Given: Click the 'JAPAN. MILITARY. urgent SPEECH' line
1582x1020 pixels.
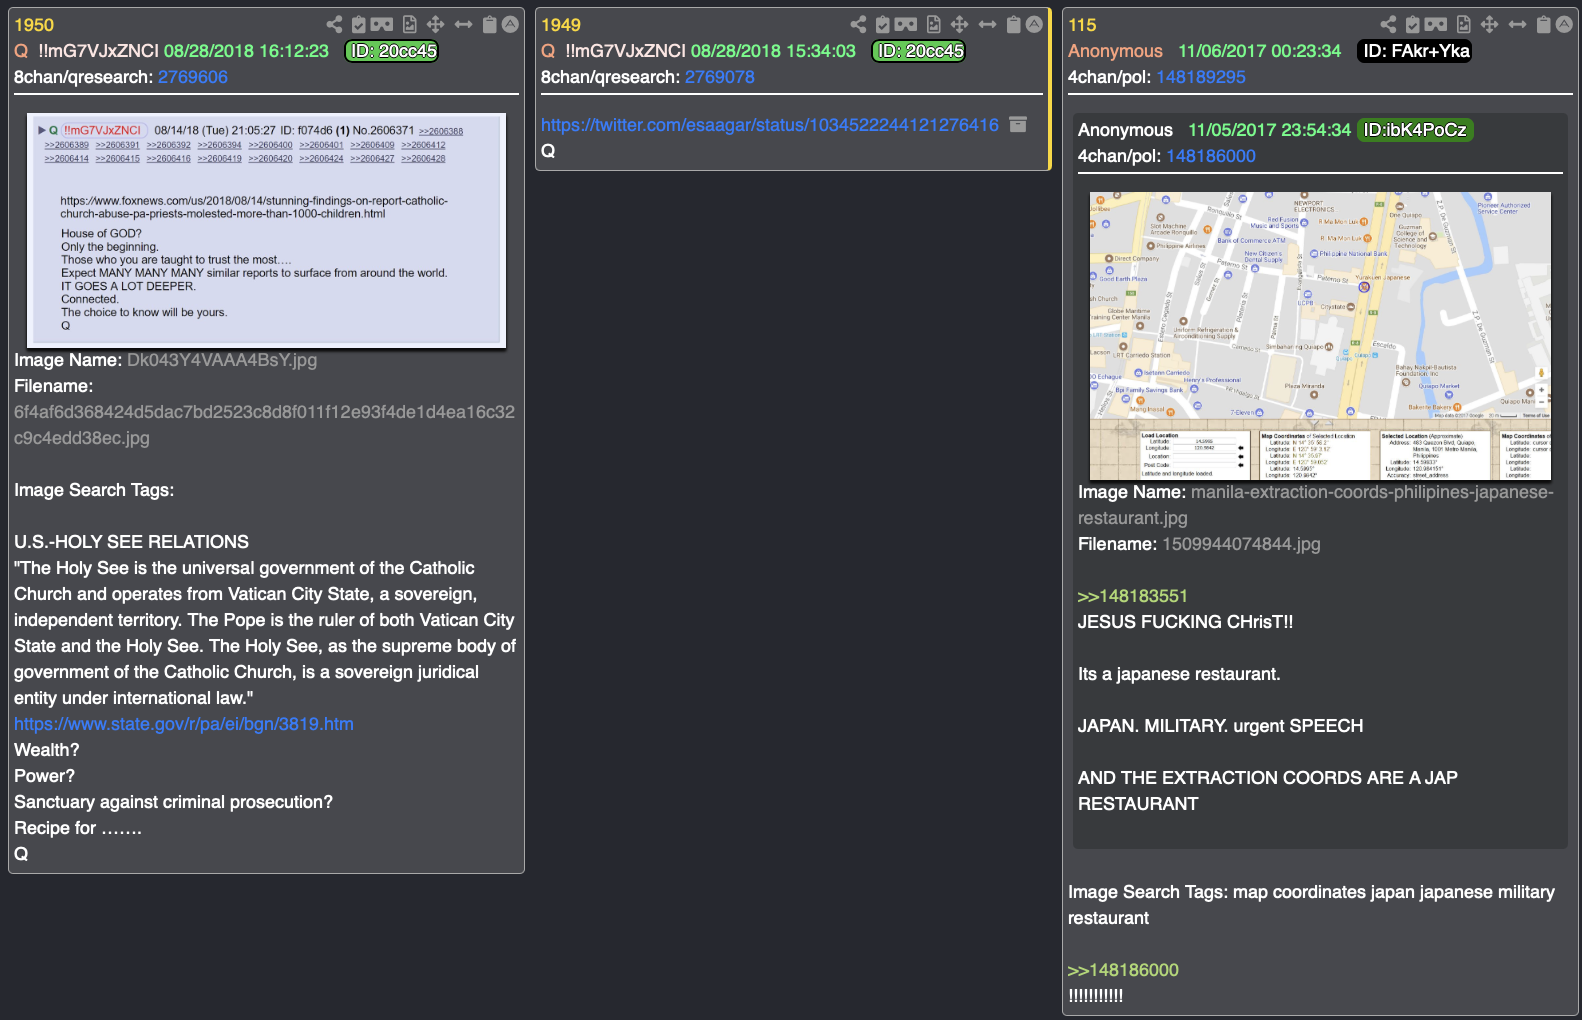Looking at the screenshot, I should point(1220,726).
